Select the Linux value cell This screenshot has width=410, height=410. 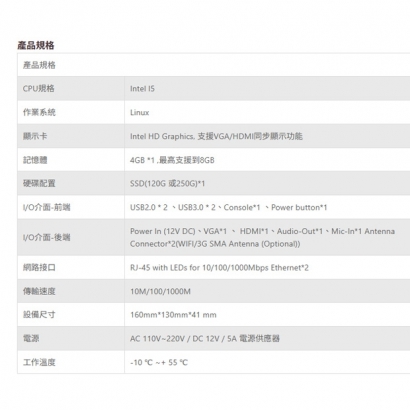coord(267,112)
